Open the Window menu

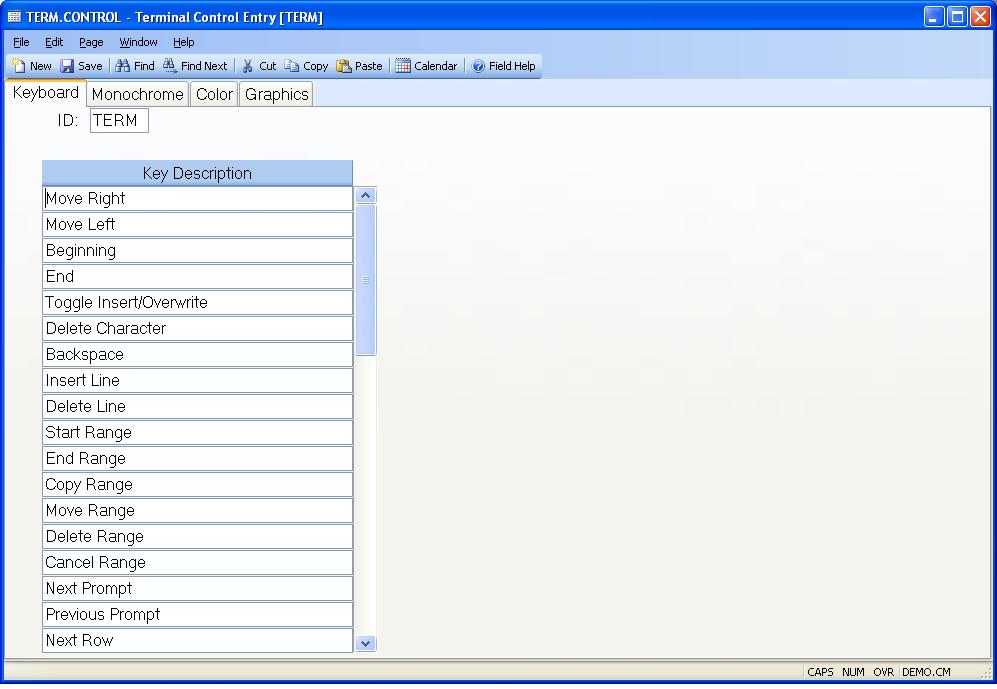138,42
